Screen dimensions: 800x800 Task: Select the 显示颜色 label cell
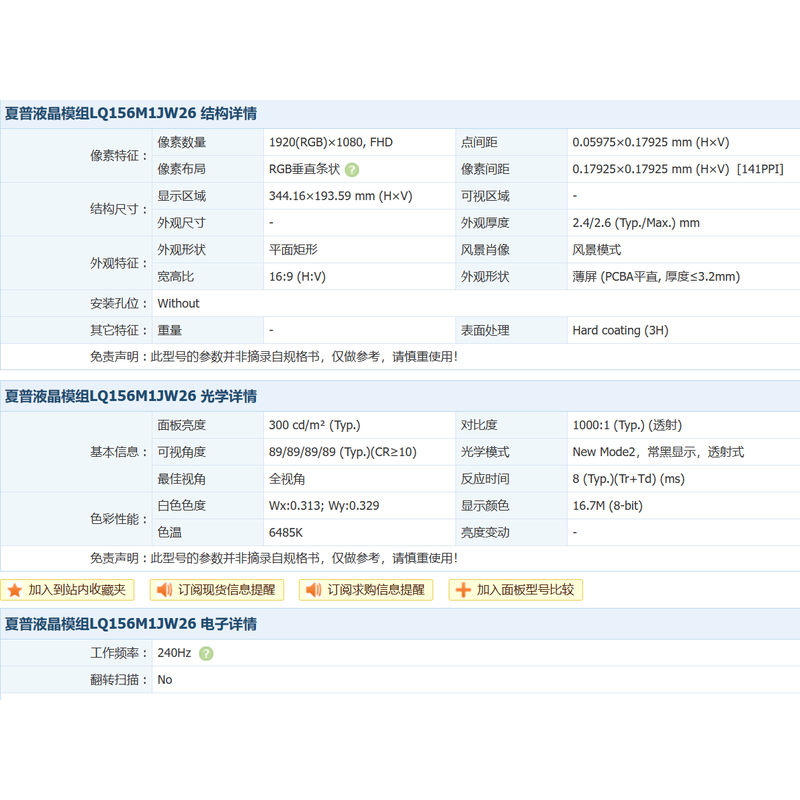point(511,506)
